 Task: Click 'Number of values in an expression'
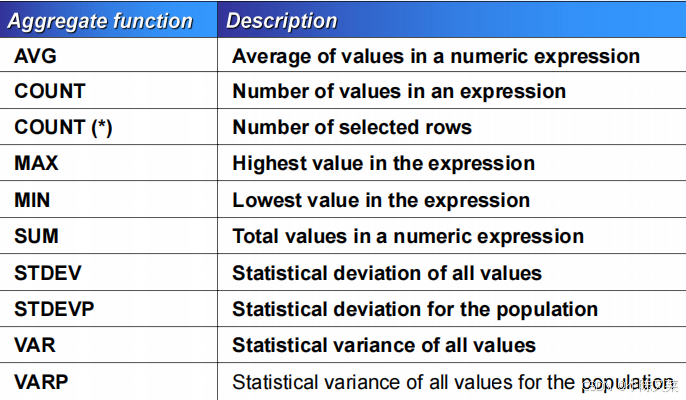tap(399, 91)
